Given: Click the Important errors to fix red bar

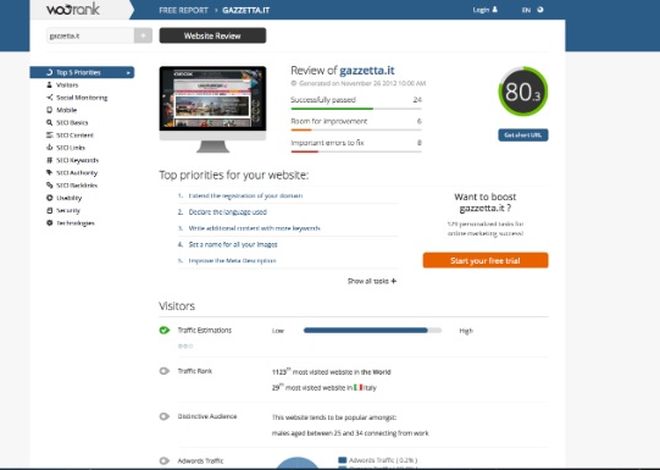Looking at the screenshot, I should [x=305, y=151].
